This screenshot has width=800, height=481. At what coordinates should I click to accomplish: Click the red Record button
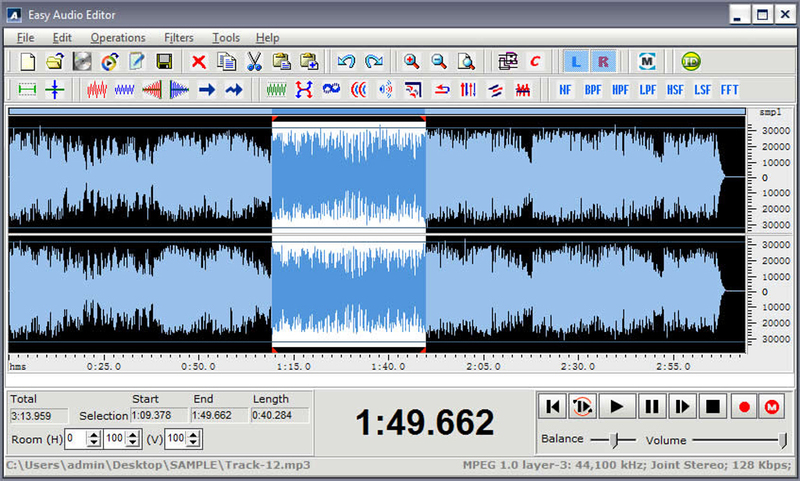click(744, 407)
